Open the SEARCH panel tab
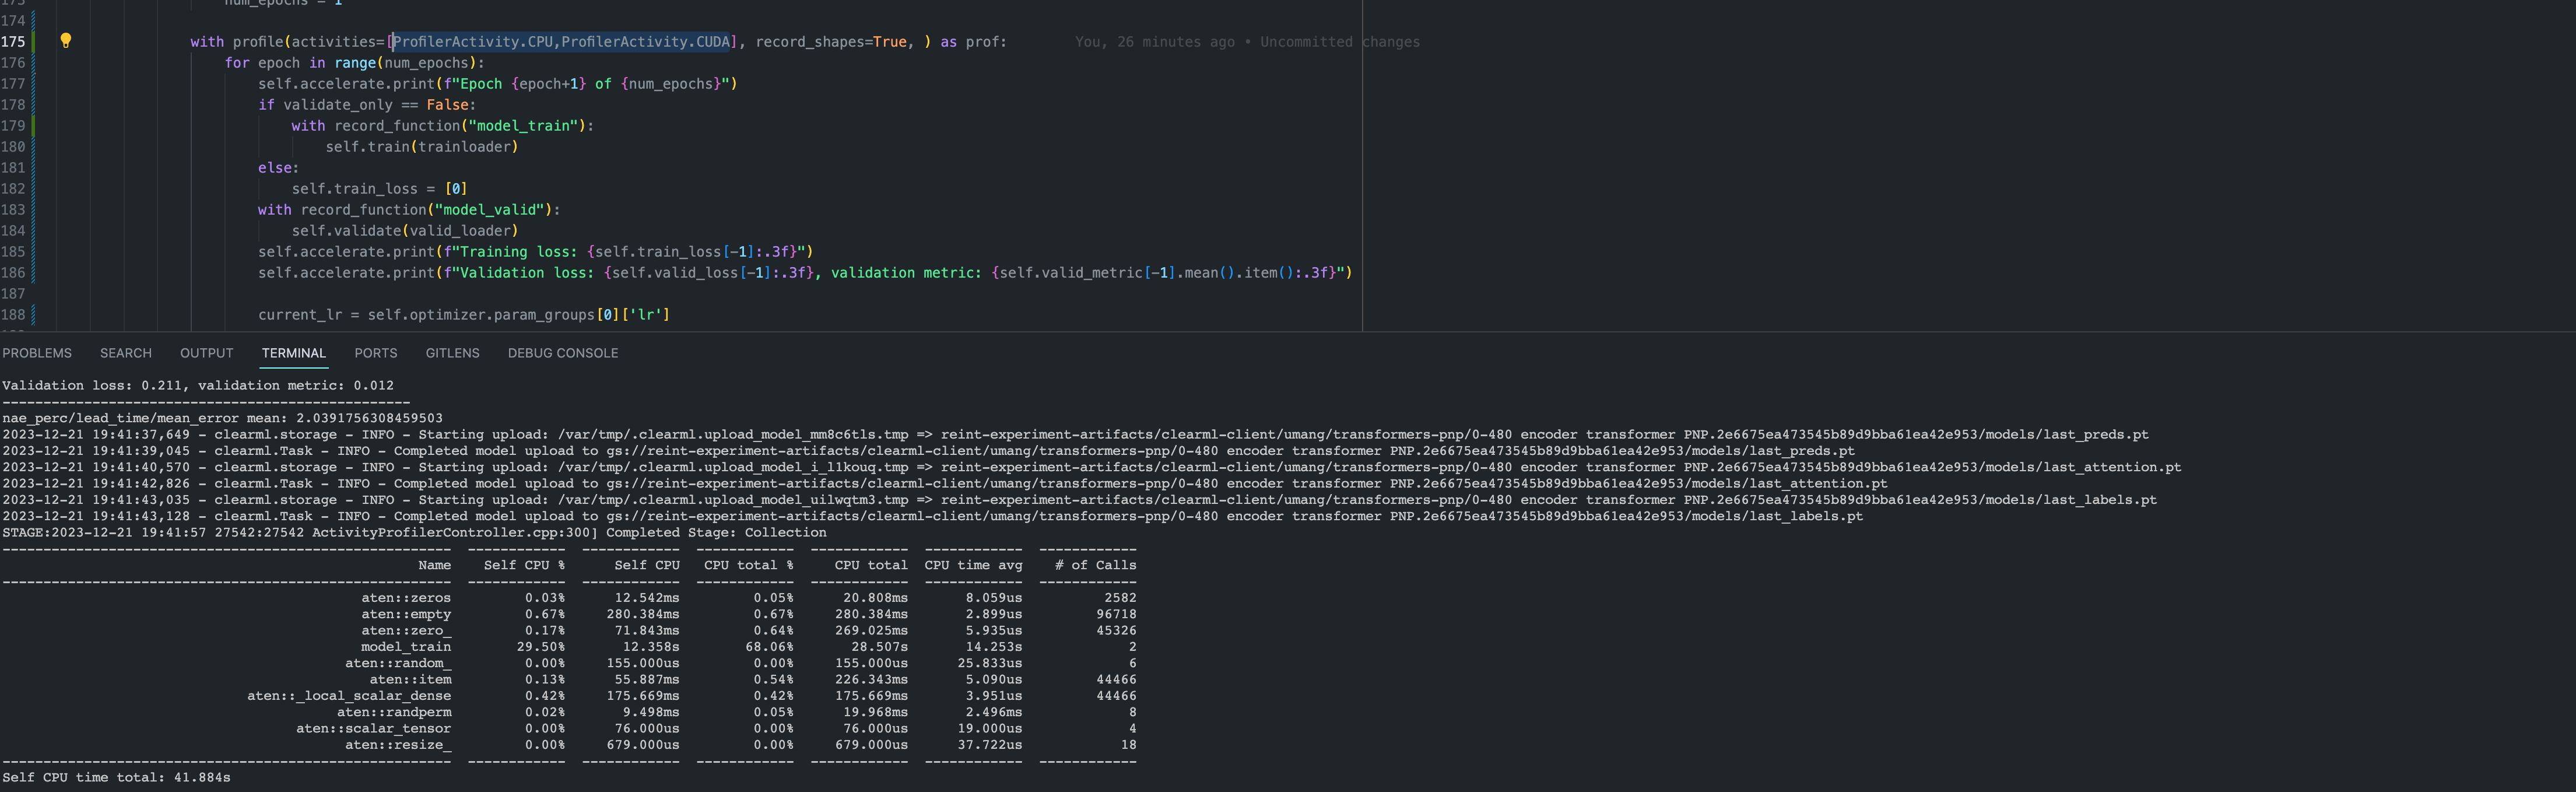 pos(126,353)
